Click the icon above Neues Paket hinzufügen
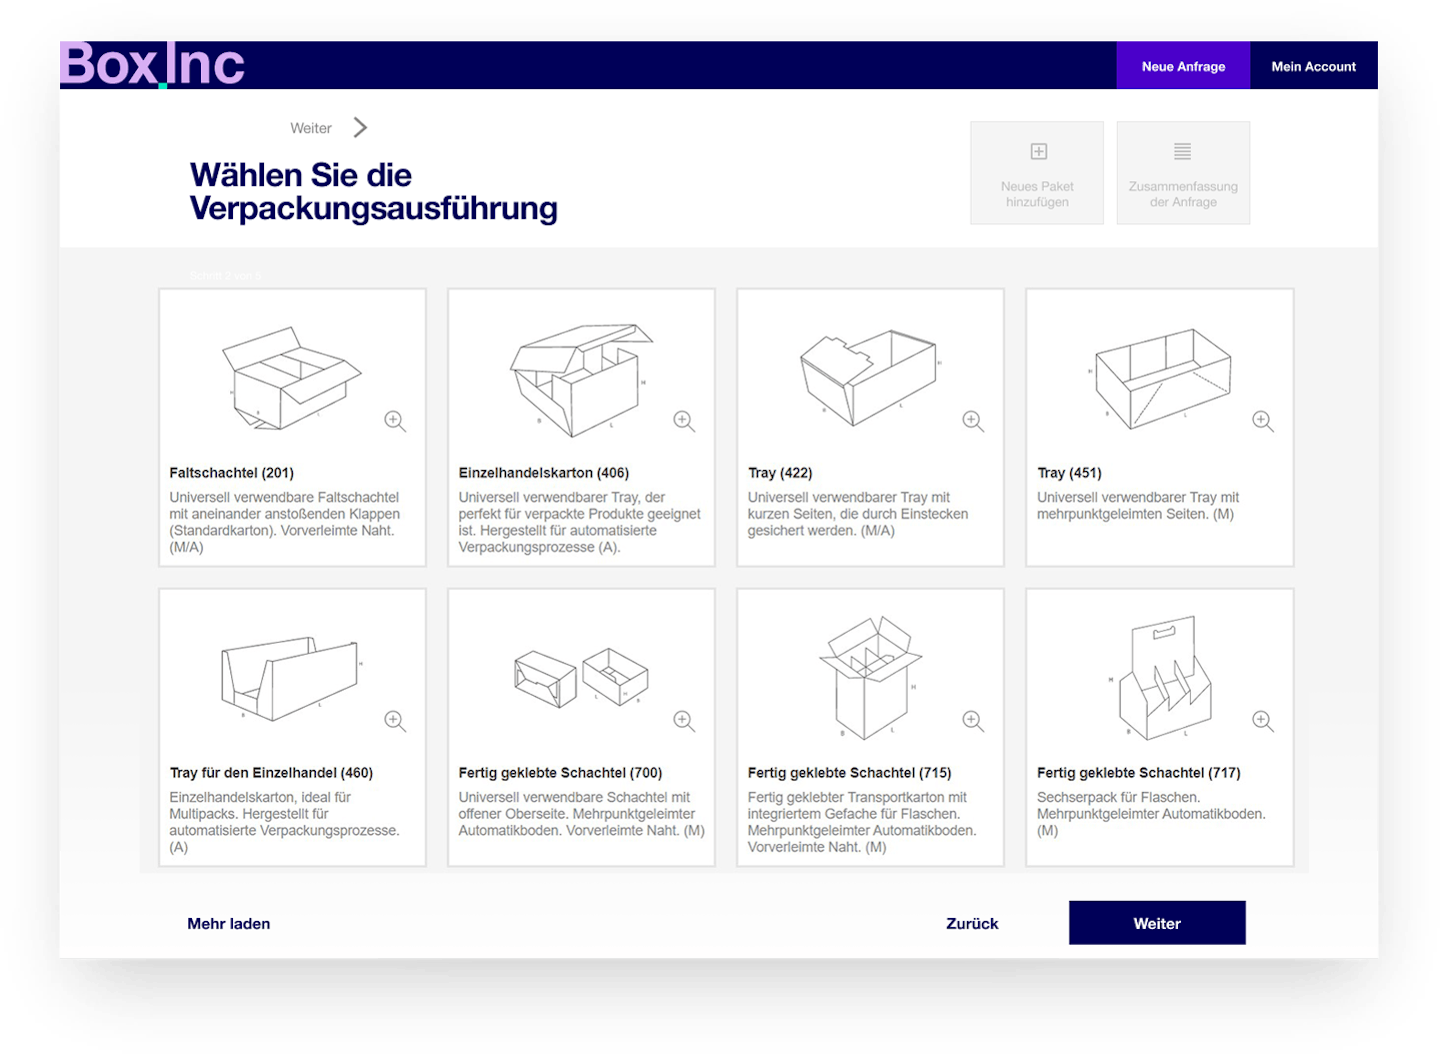This screenshot has height=1054, width=1440. [x=1039, y=152]
